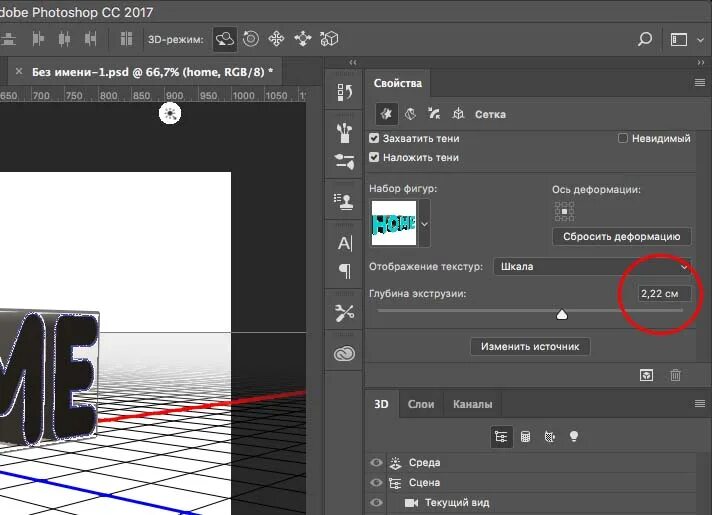Open the Properties panel flyout menu
This screenshot has height=515, width=712.
[x=700, y=83]
